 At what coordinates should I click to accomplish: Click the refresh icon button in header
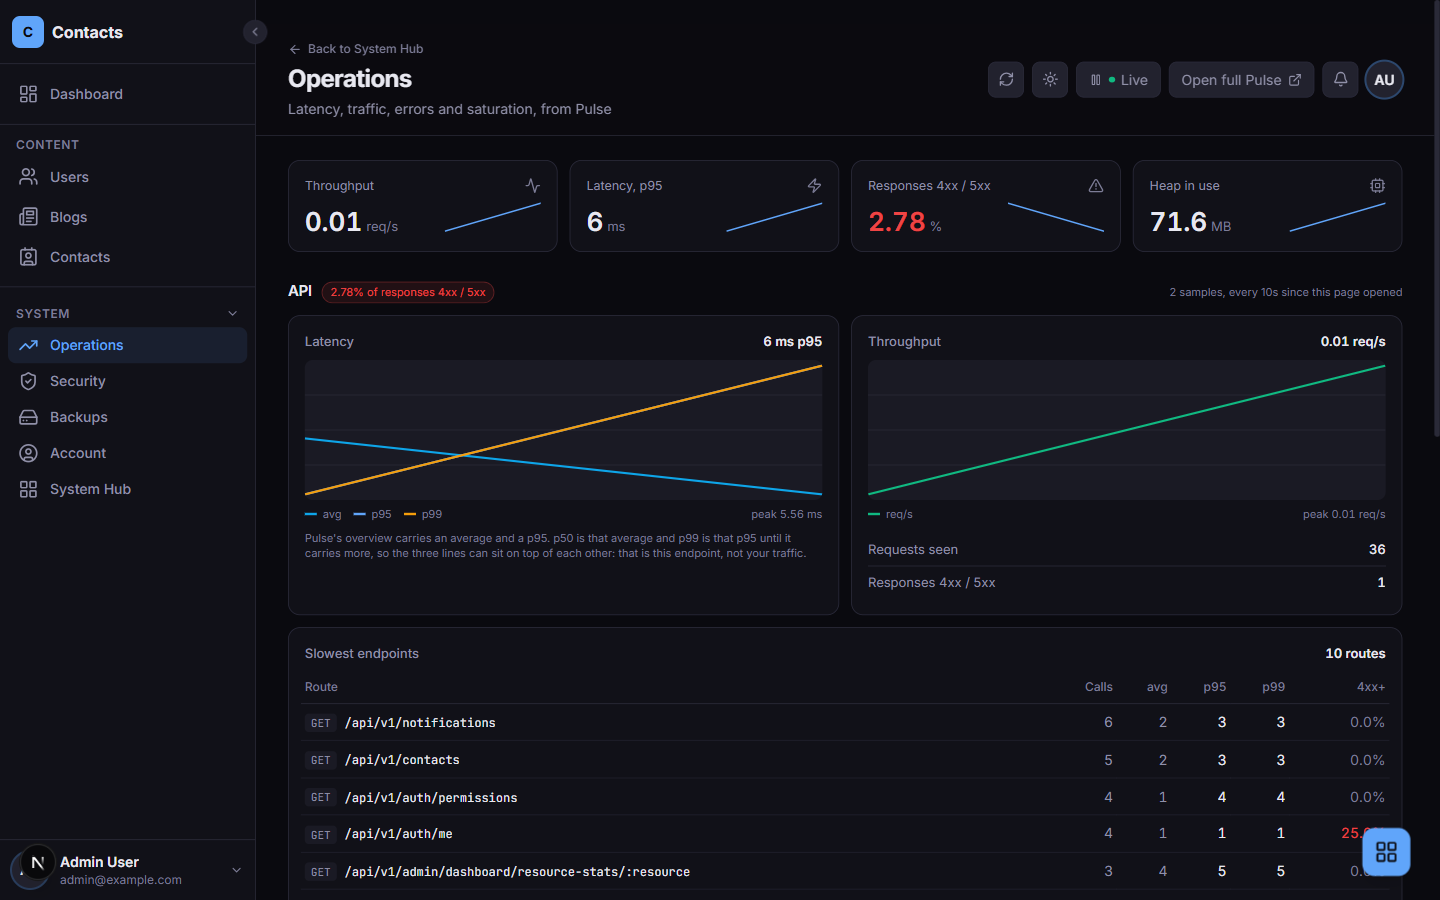(1006, 80)
